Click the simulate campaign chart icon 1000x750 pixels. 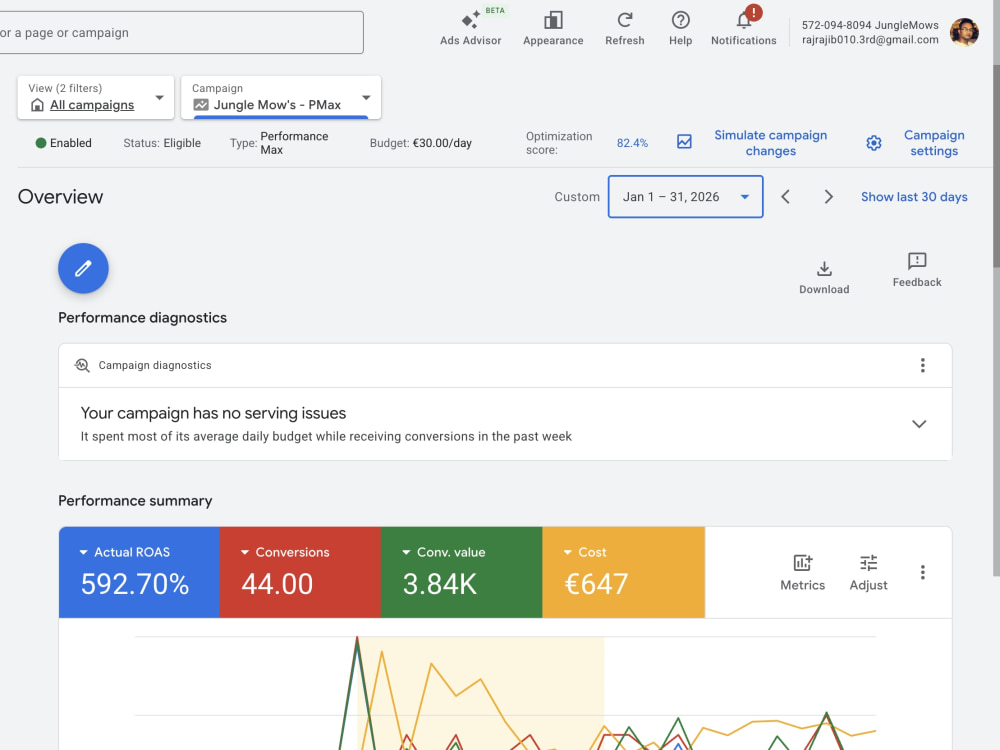(684, 142)
